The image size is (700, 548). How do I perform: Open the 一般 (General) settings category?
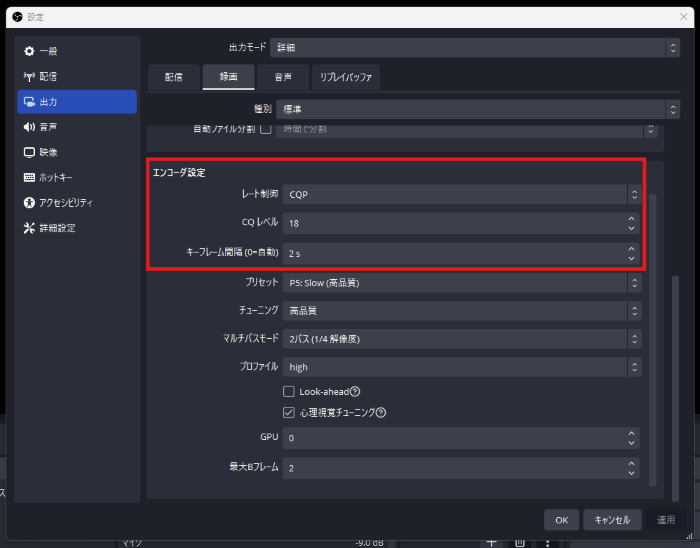(77, 51)
